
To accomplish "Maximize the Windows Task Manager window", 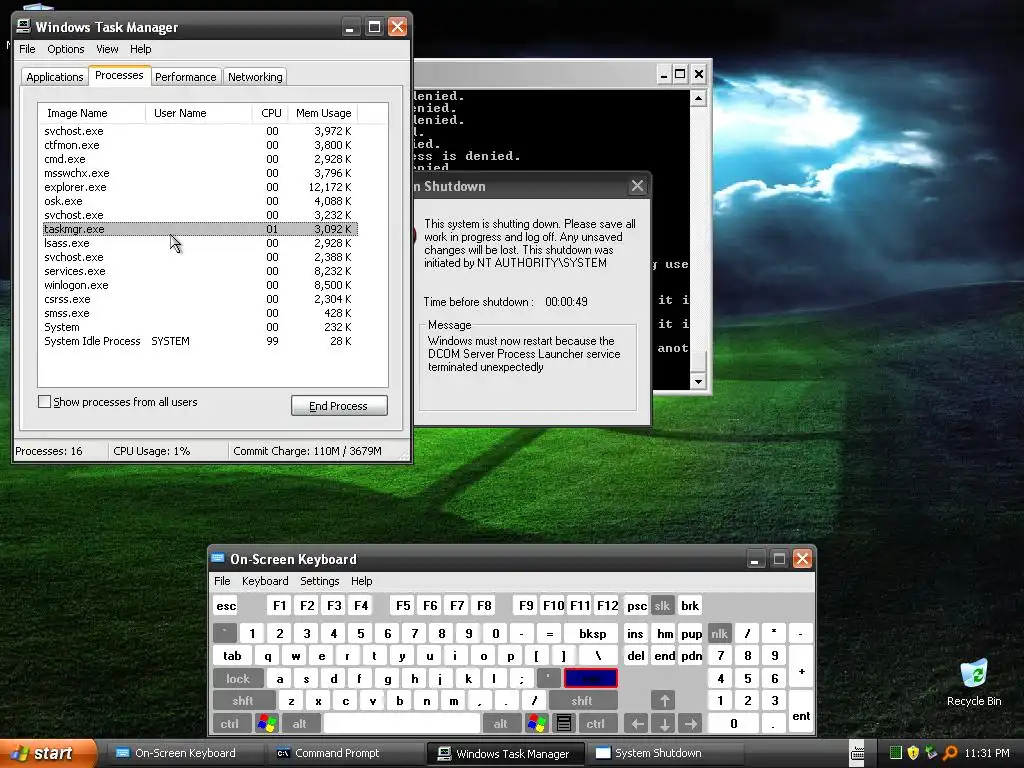I will (374, 27).
